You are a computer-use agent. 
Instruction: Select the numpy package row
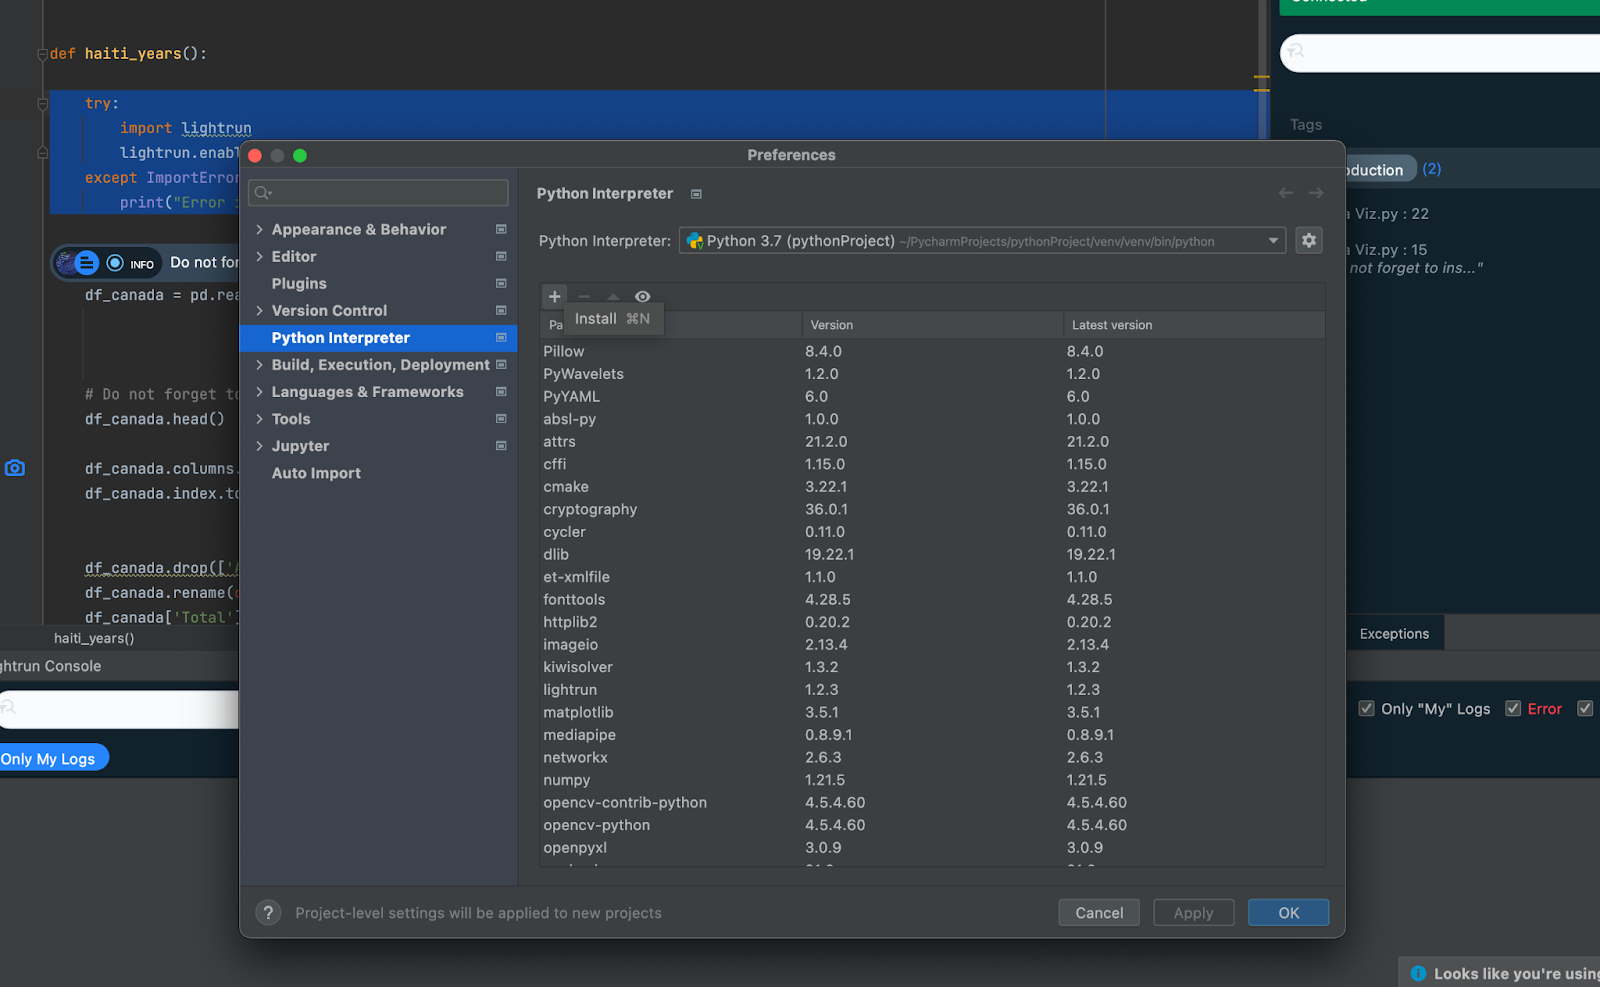click(931, 780)
